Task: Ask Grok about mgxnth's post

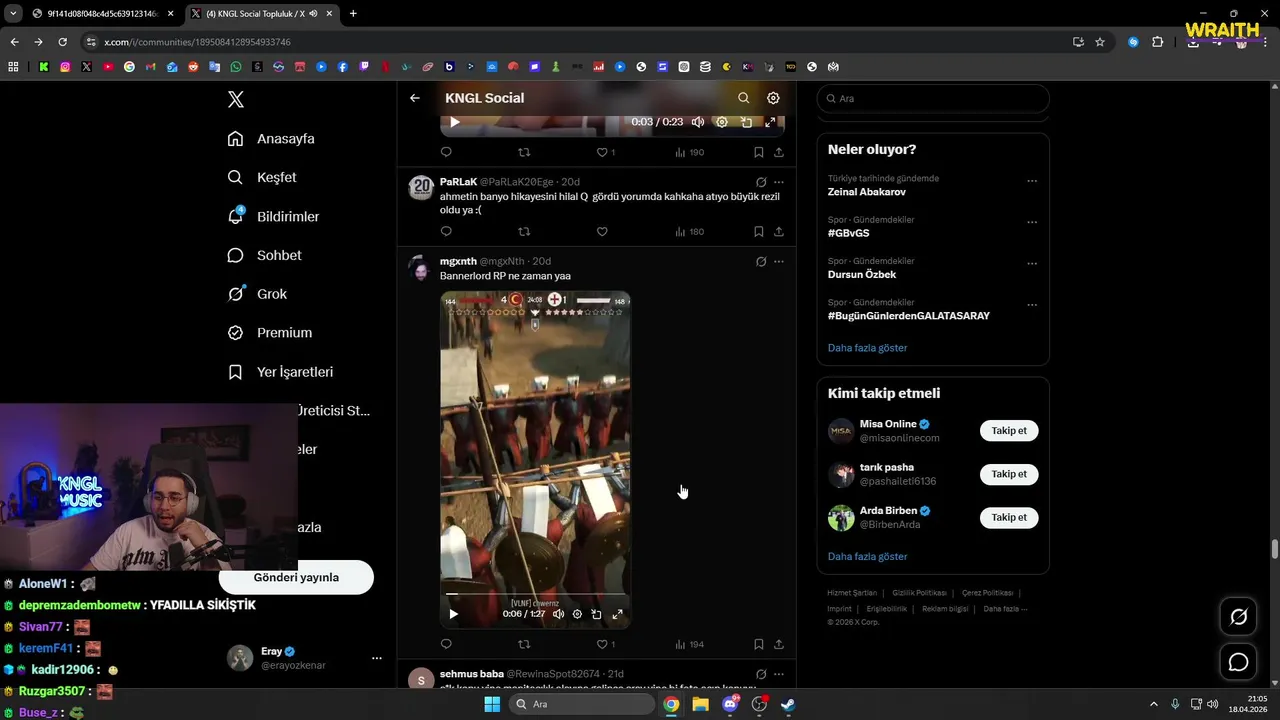Action: (x=761, y=261)
